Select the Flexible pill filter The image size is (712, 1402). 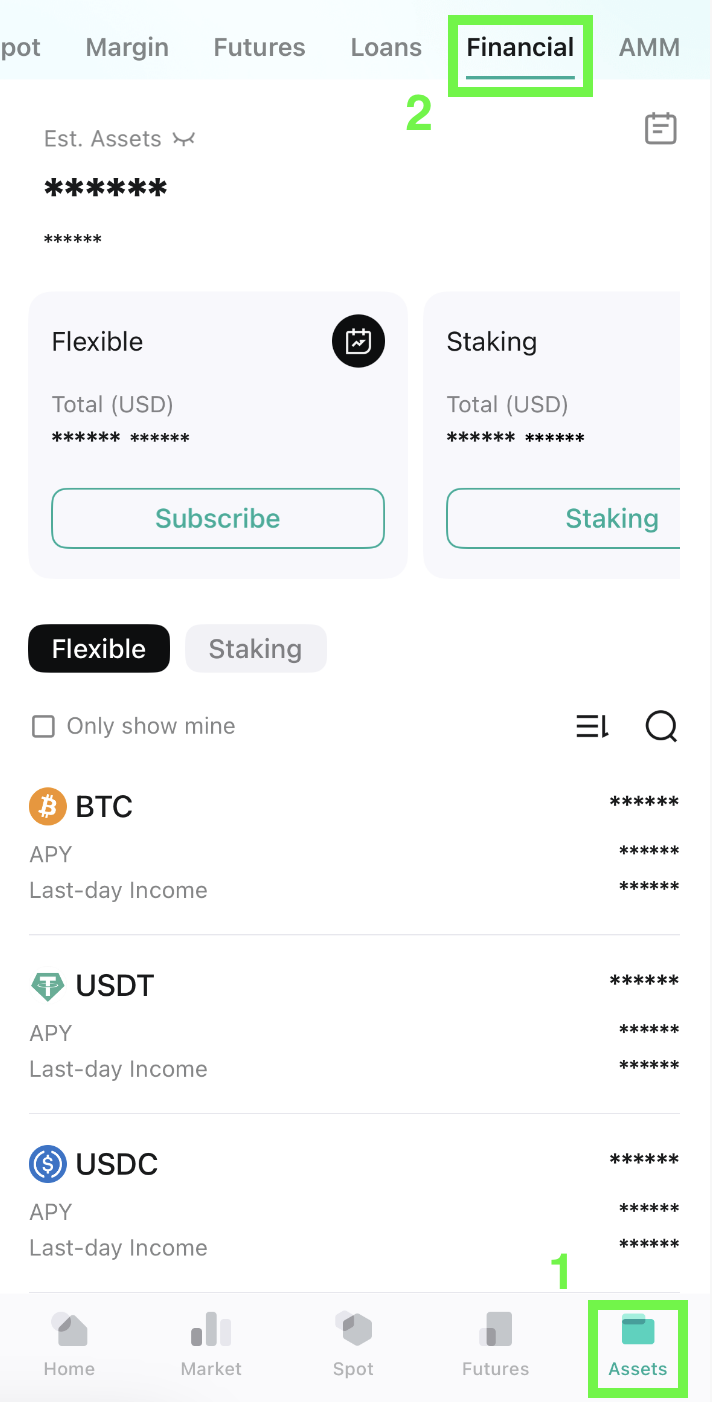click(99, 649)
